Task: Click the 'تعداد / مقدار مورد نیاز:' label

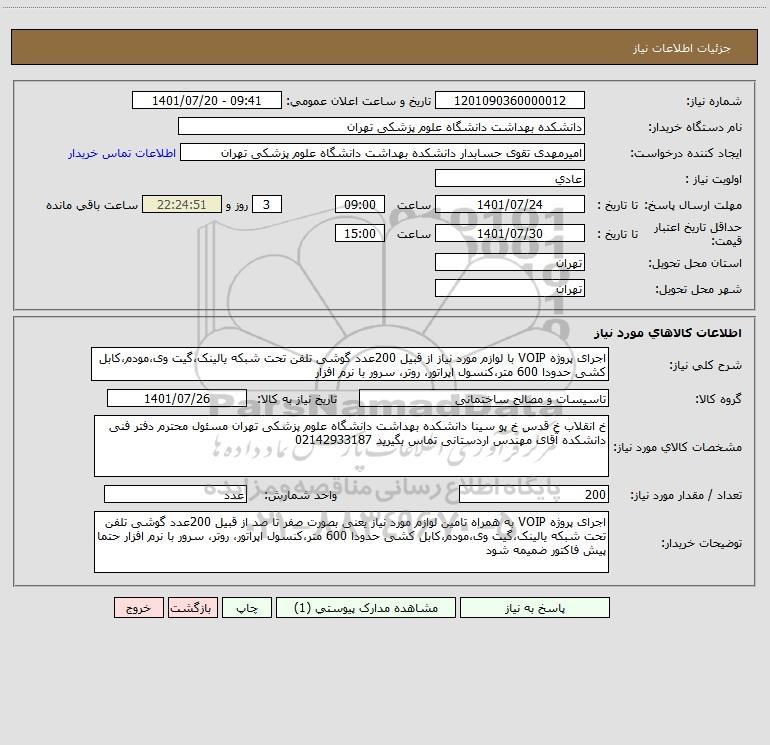Action: pyautogui.click(x=686, y=496)
